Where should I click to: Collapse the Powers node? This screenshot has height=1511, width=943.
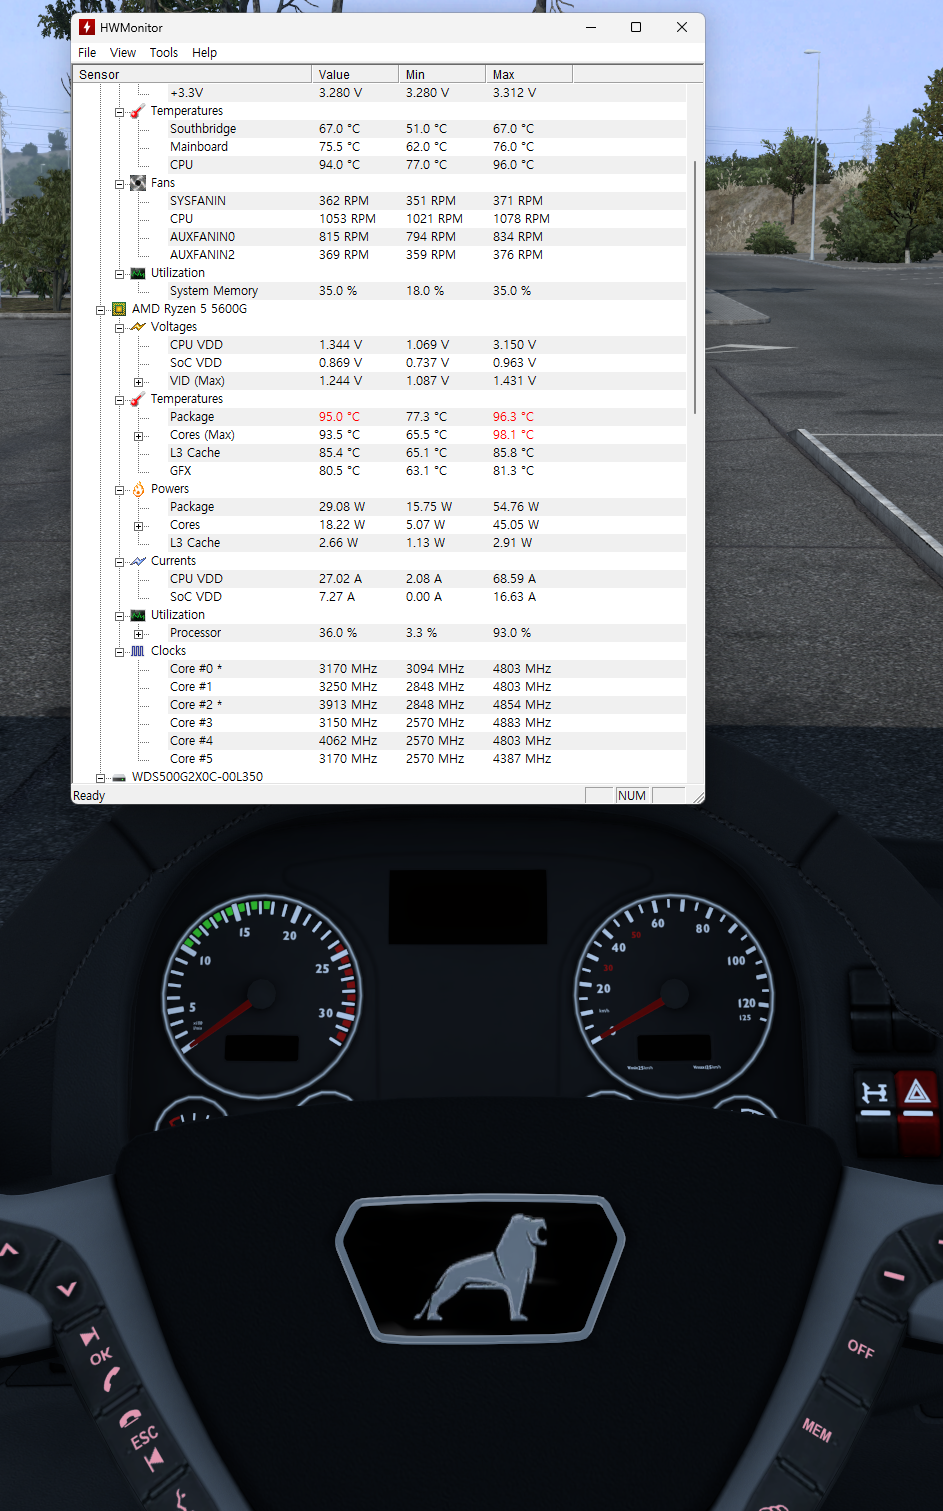(119, 490)
